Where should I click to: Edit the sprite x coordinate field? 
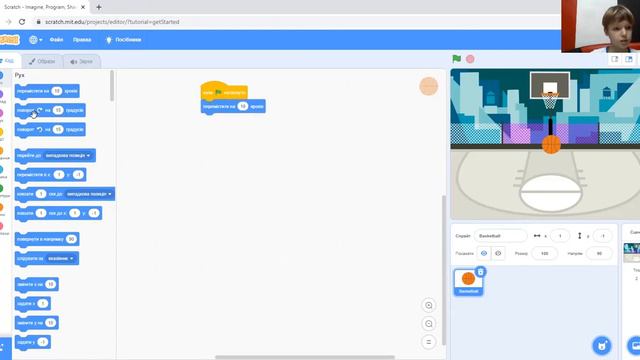(x=560, y=236)
